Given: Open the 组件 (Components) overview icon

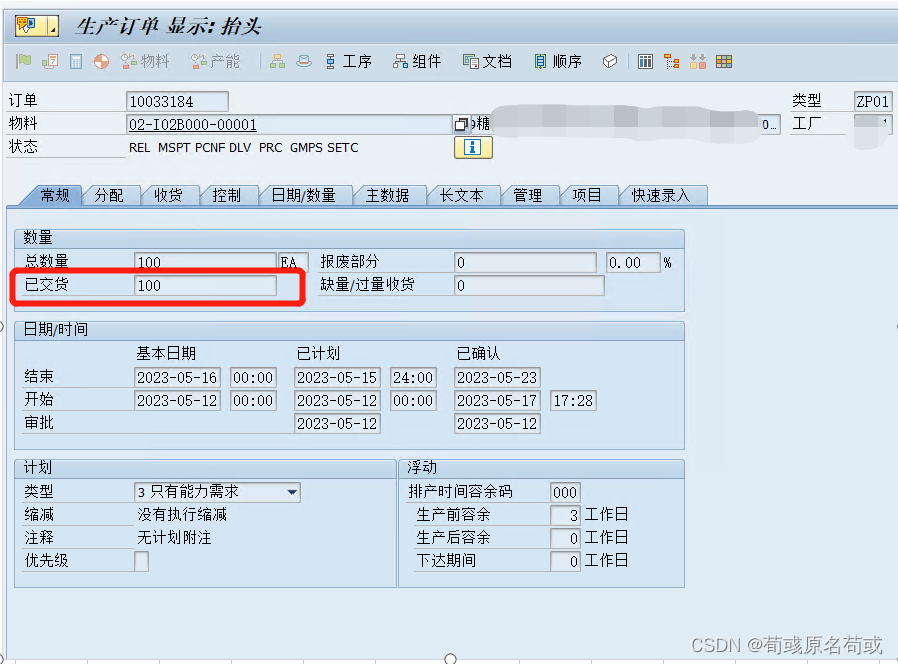Looking at the screenshot, I should 417,61.
